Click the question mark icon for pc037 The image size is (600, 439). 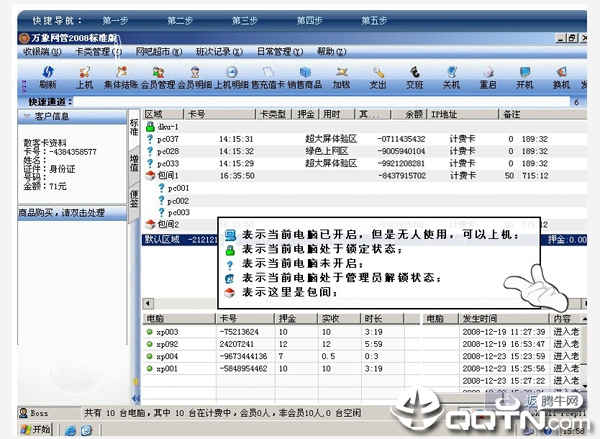coord(150,139)
